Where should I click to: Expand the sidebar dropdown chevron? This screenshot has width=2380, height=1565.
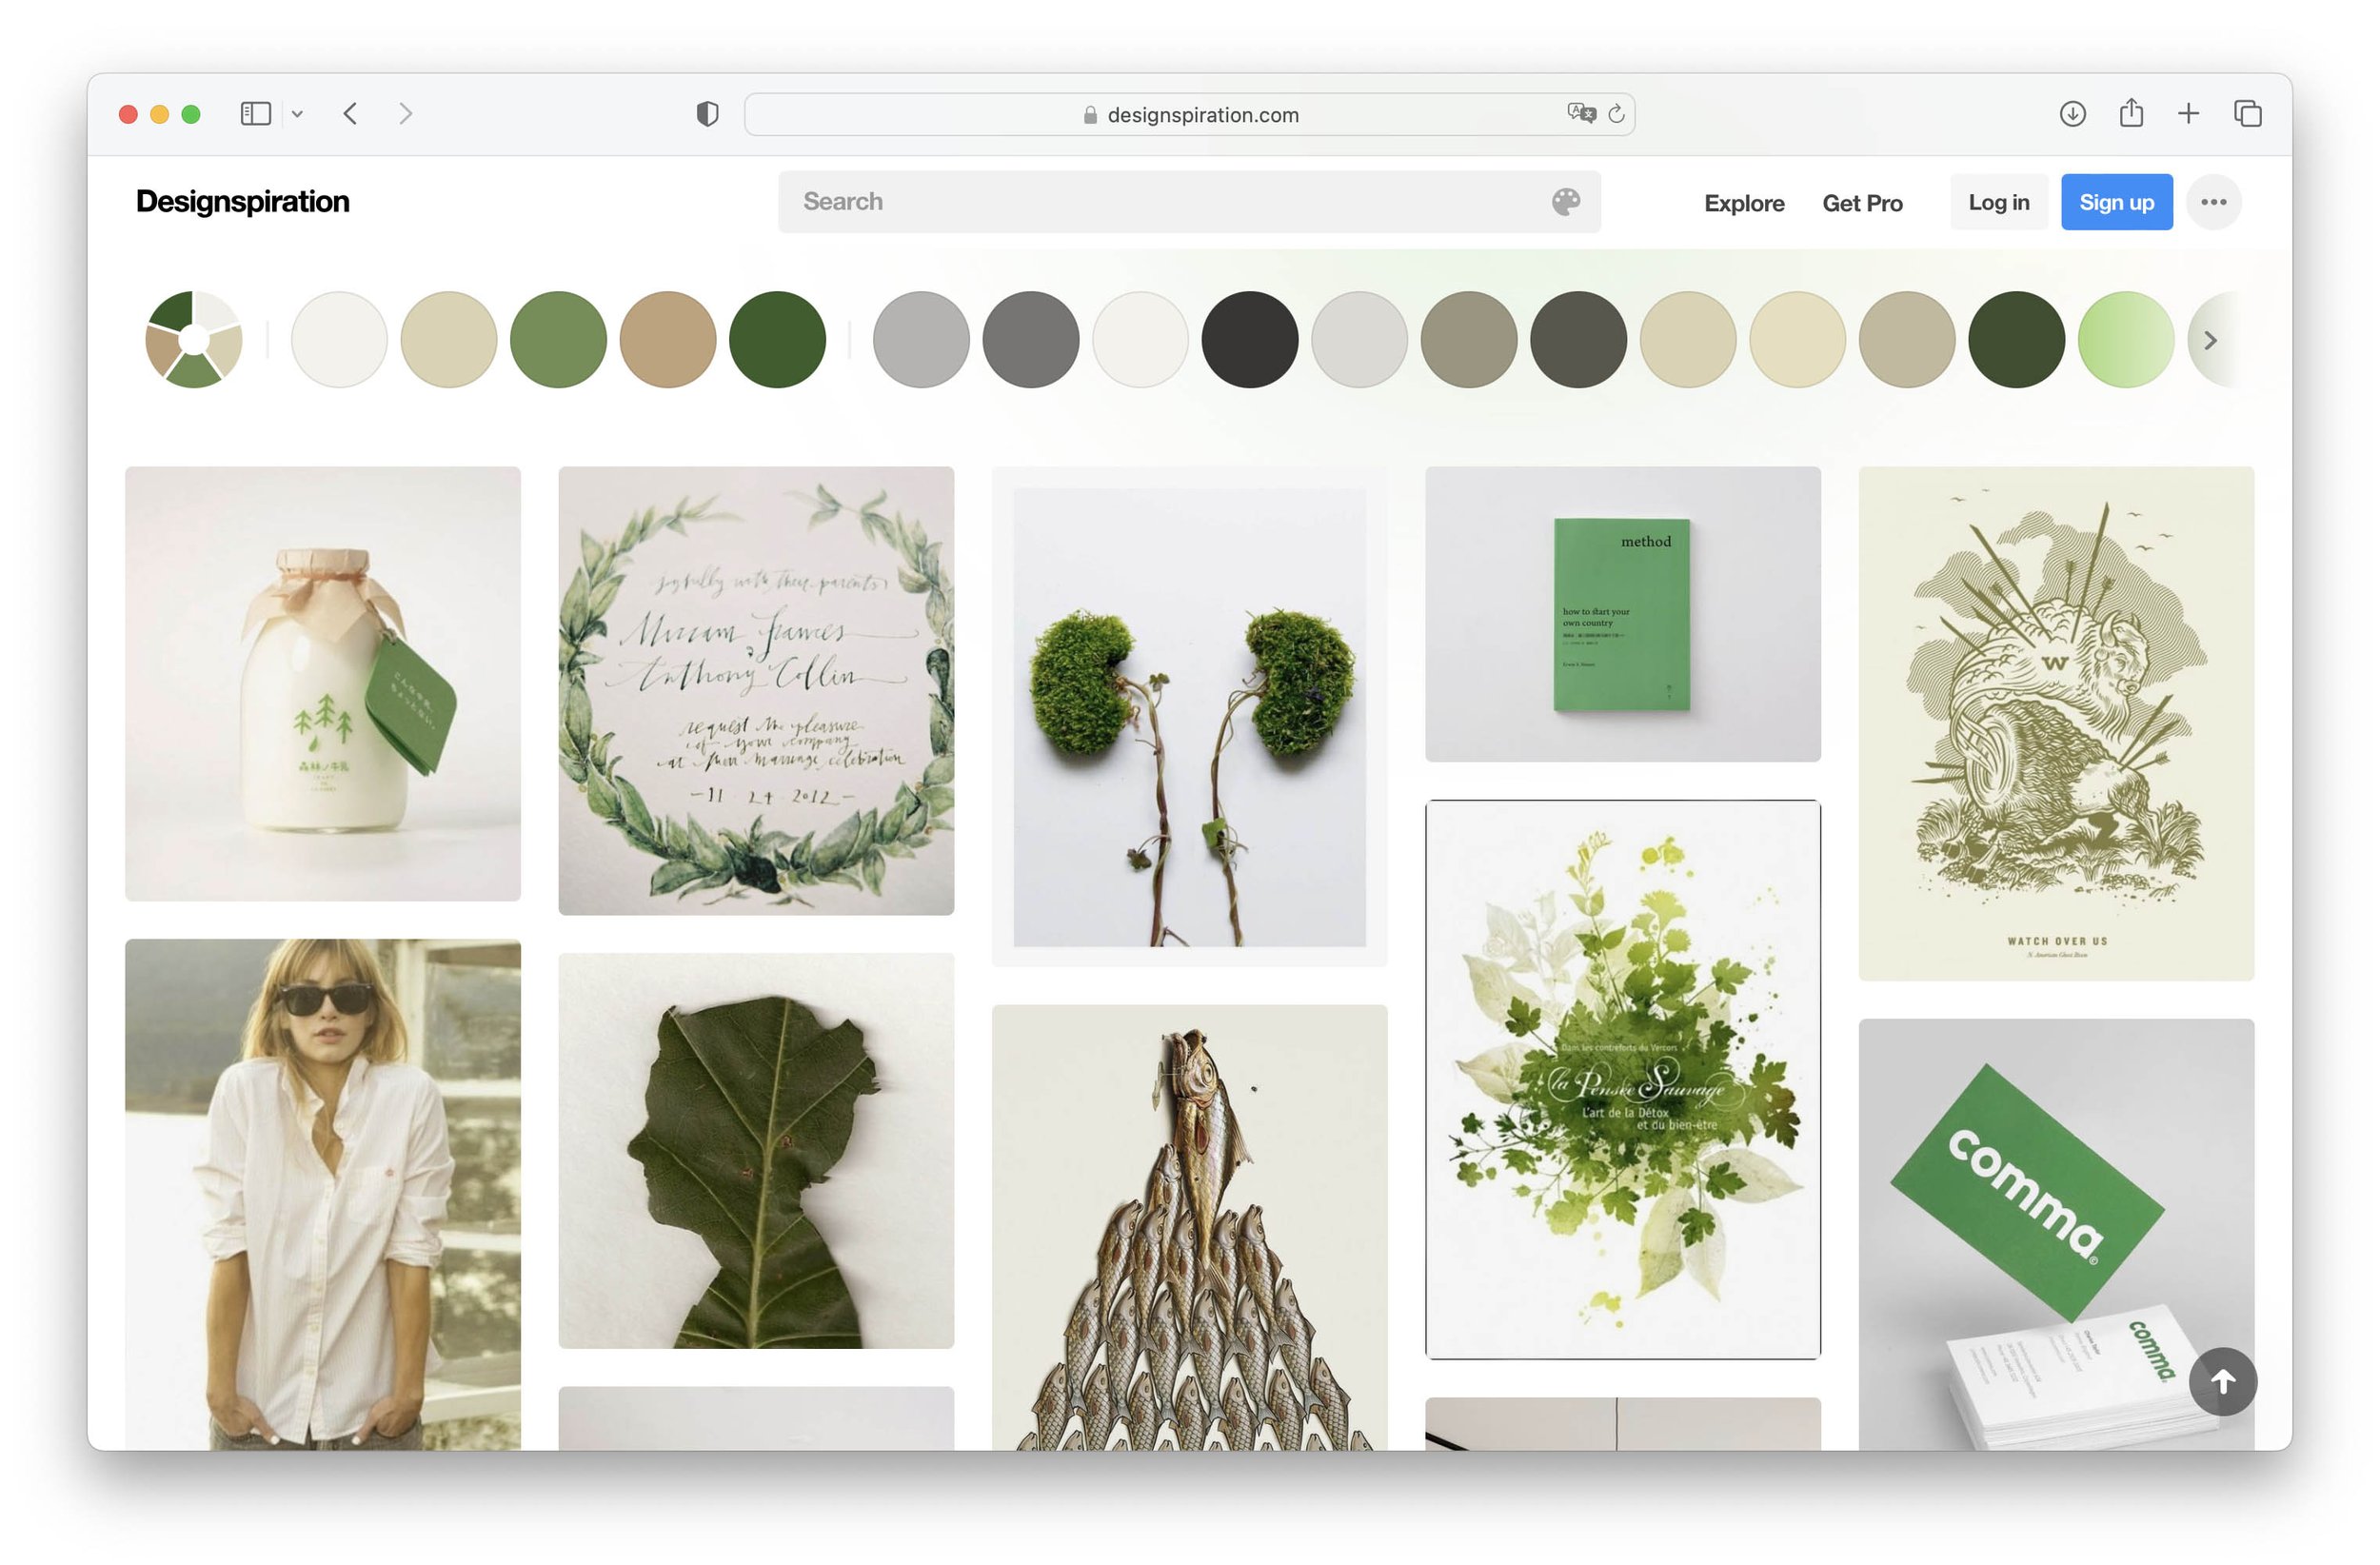click(297, 114)
